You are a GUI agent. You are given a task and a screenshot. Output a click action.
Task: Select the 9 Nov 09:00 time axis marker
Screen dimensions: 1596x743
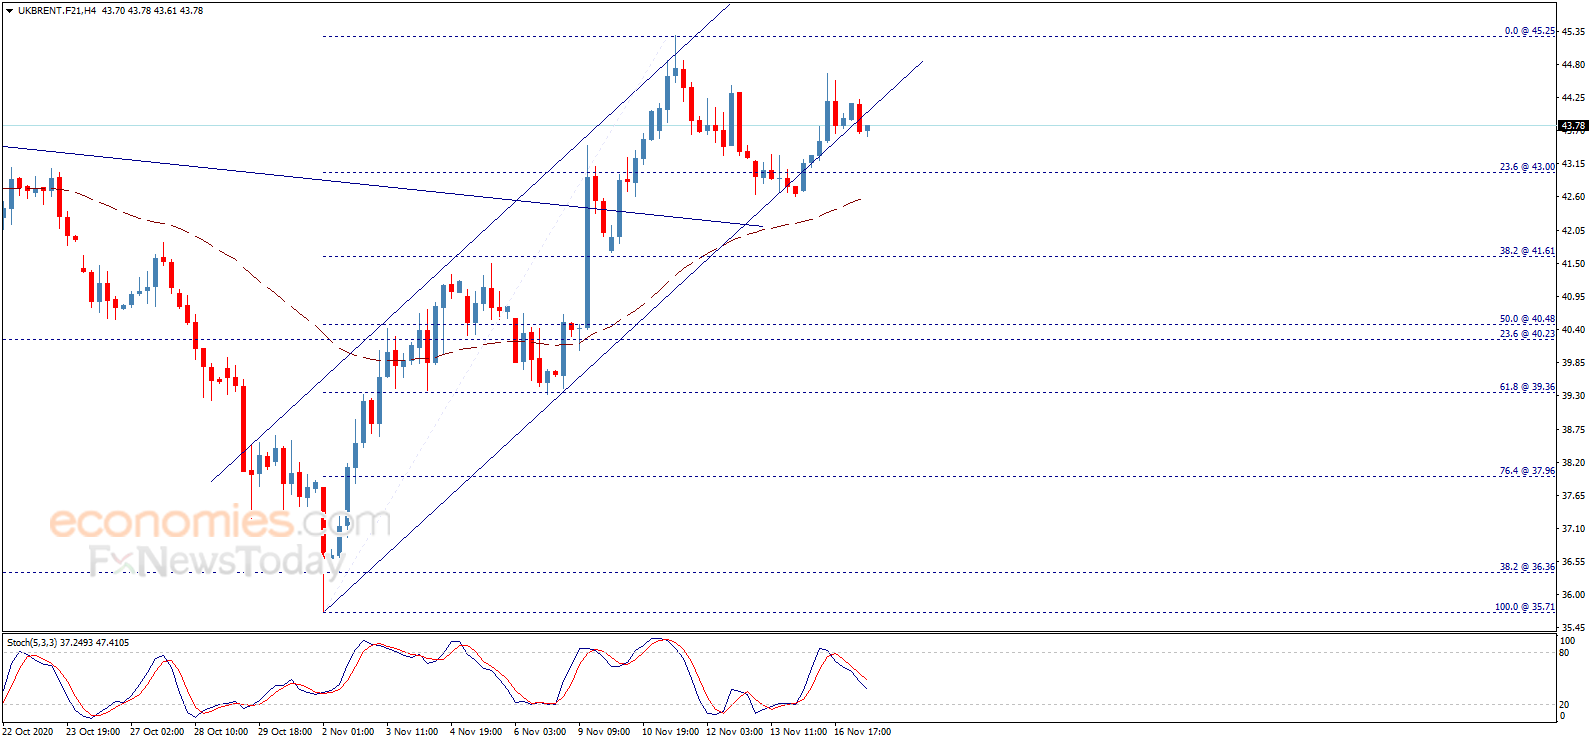[604, 732]
